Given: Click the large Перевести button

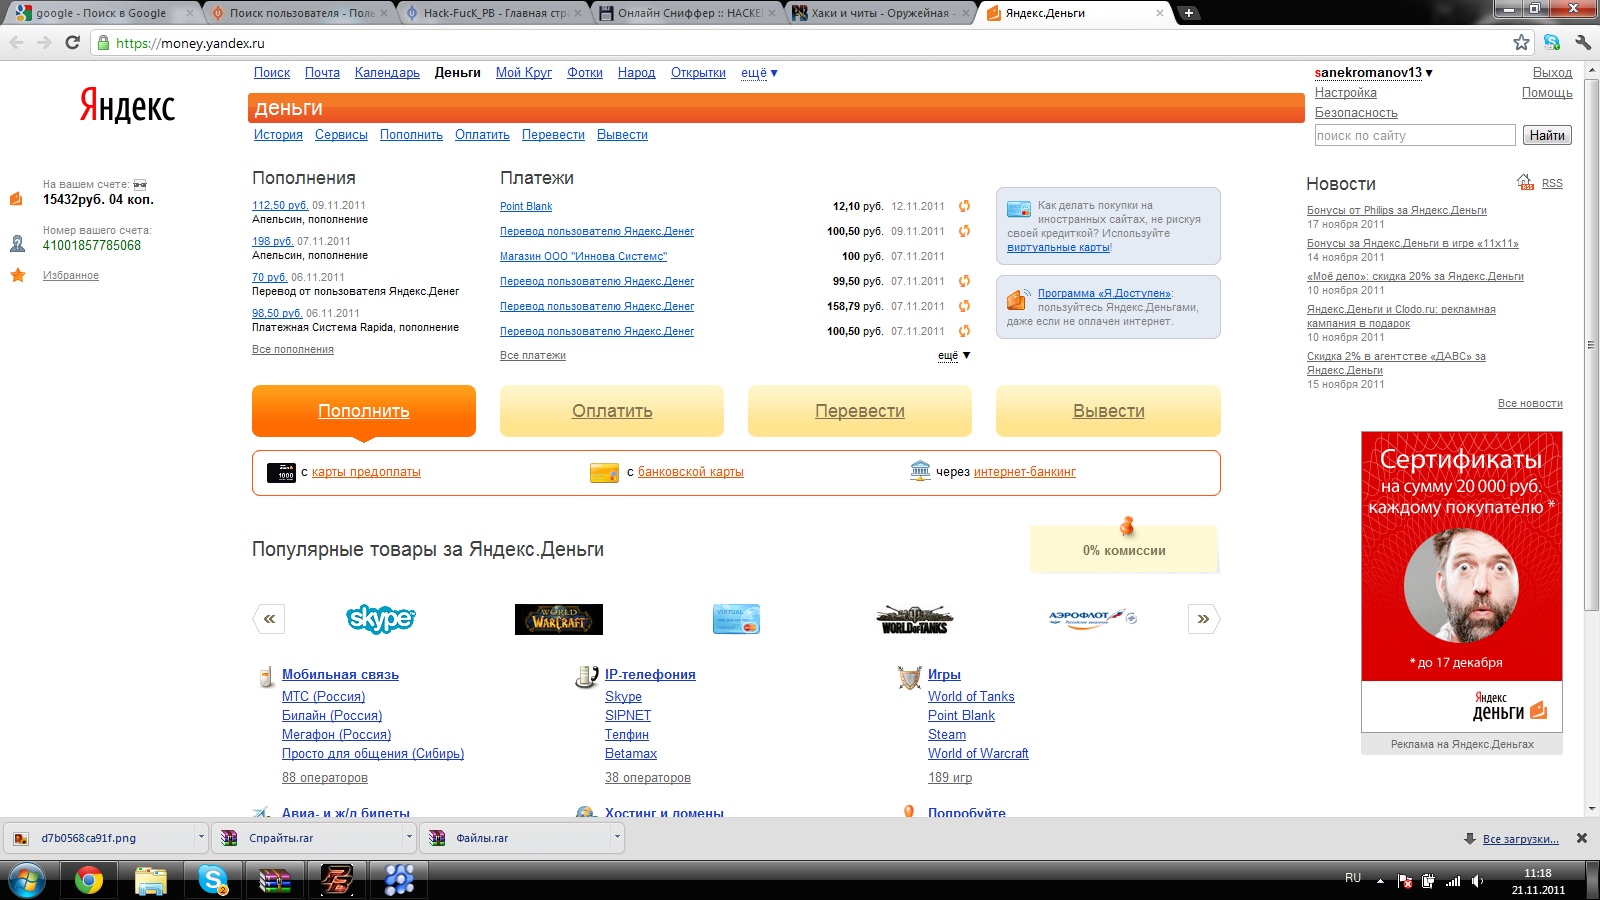Looking at the screenshot, I should click(860, 411).
